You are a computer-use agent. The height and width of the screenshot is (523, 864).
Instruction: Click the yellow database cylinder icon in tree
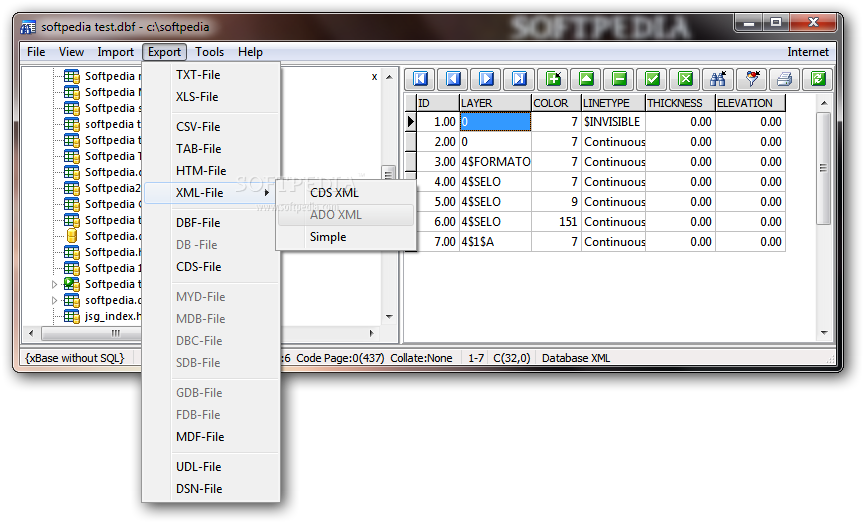[x=72, y=236]
